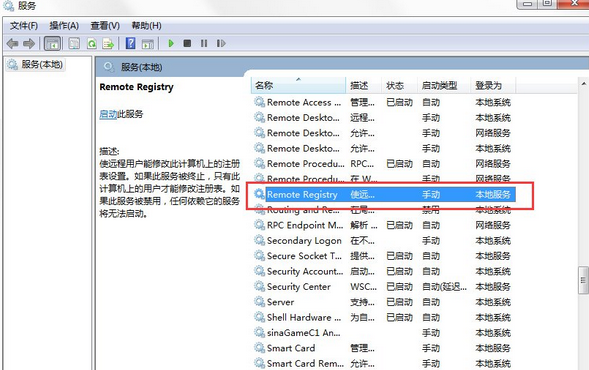
Task: Start the service with green play icon
Action: point(171,44)
